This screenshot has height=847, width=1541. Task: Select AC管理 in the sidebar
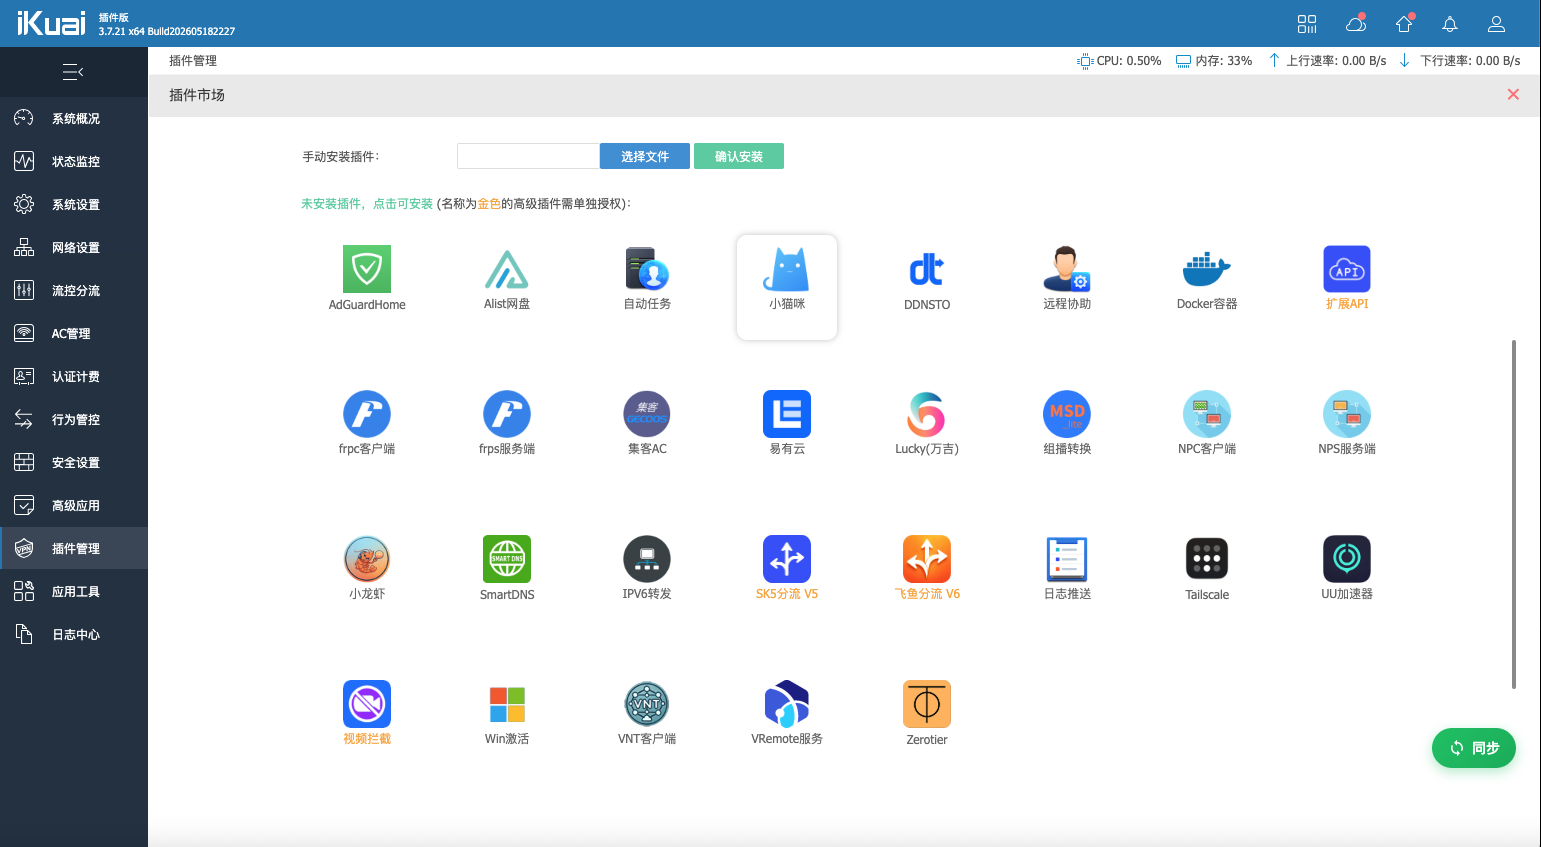coord(74,333)
